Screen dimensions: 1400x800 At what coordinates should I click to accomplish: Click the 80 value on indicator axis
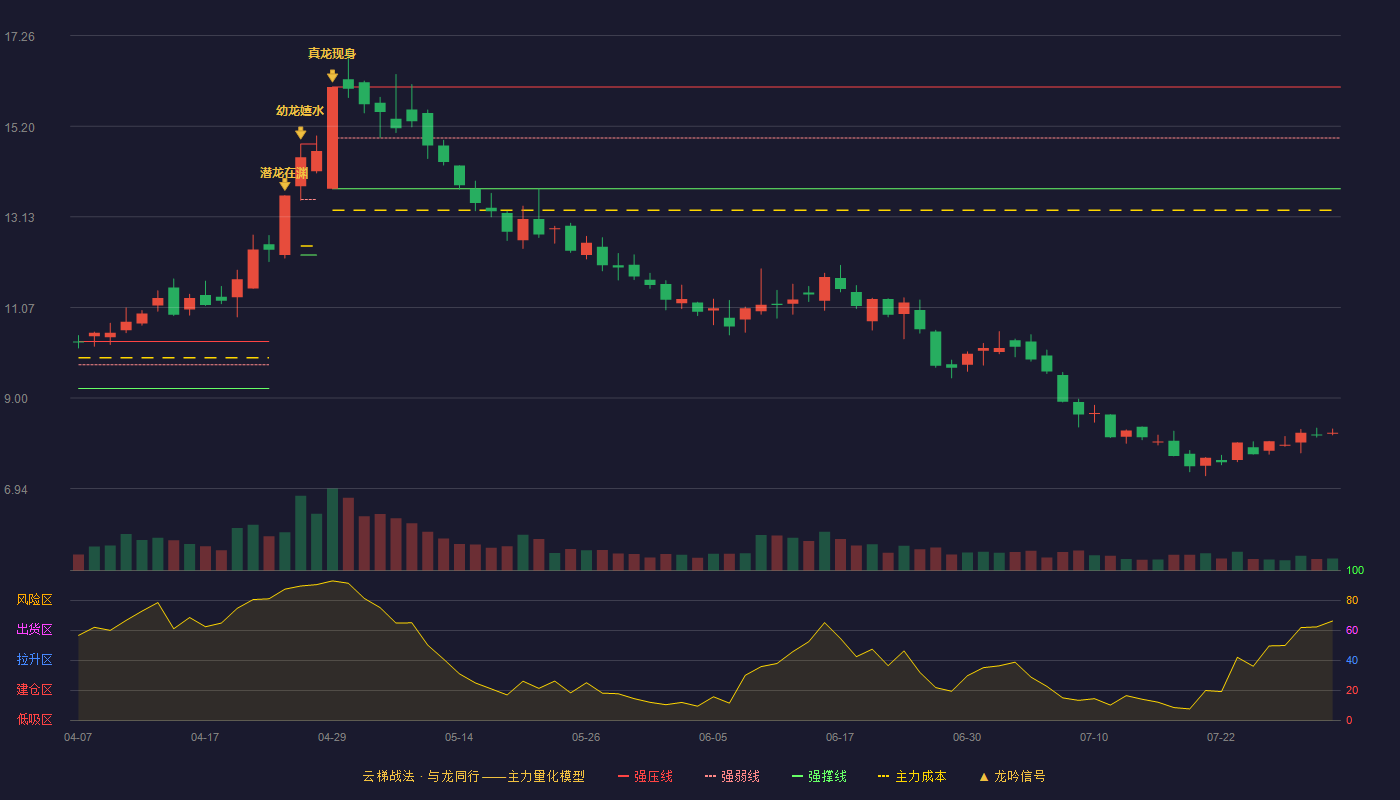[1352, 600]
